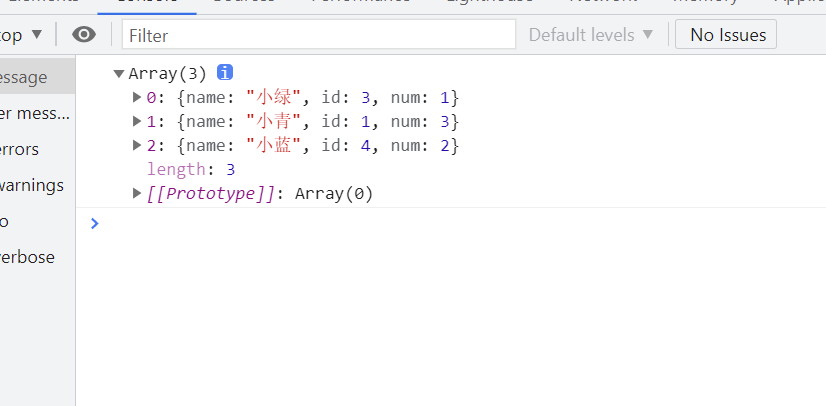The height and width of the screenshot is (406, 826).
Task: Expand the [[Prototype]] Array(0) entry
Action: click(138, 194)
